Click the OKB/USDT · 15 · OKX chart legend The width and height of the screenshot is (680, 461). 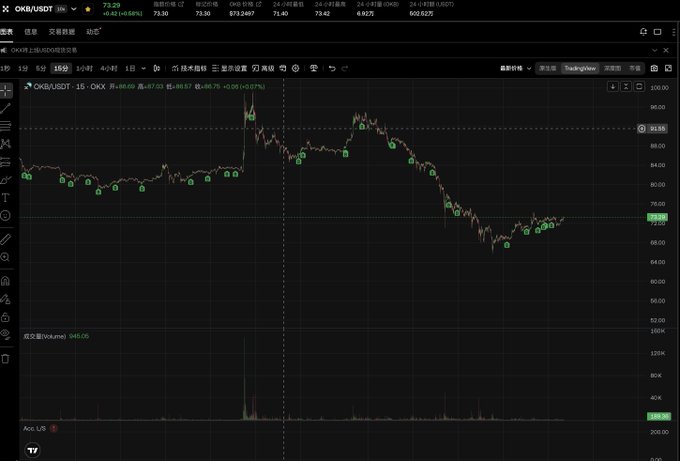coord(69,87)
